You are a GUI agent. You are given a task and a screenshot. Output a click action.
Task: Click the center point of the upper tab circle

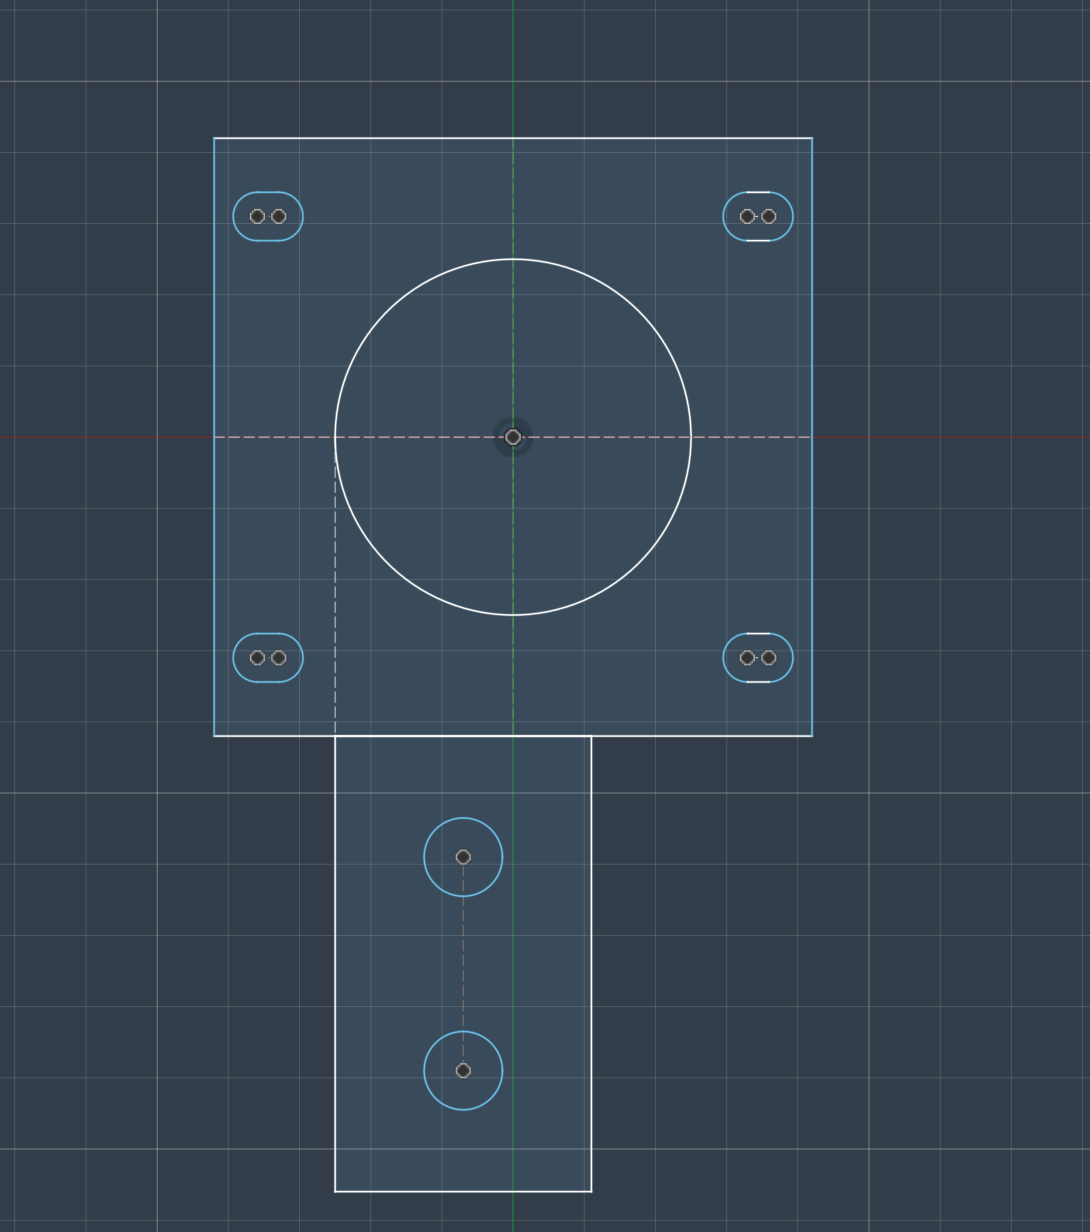point(463,855)
